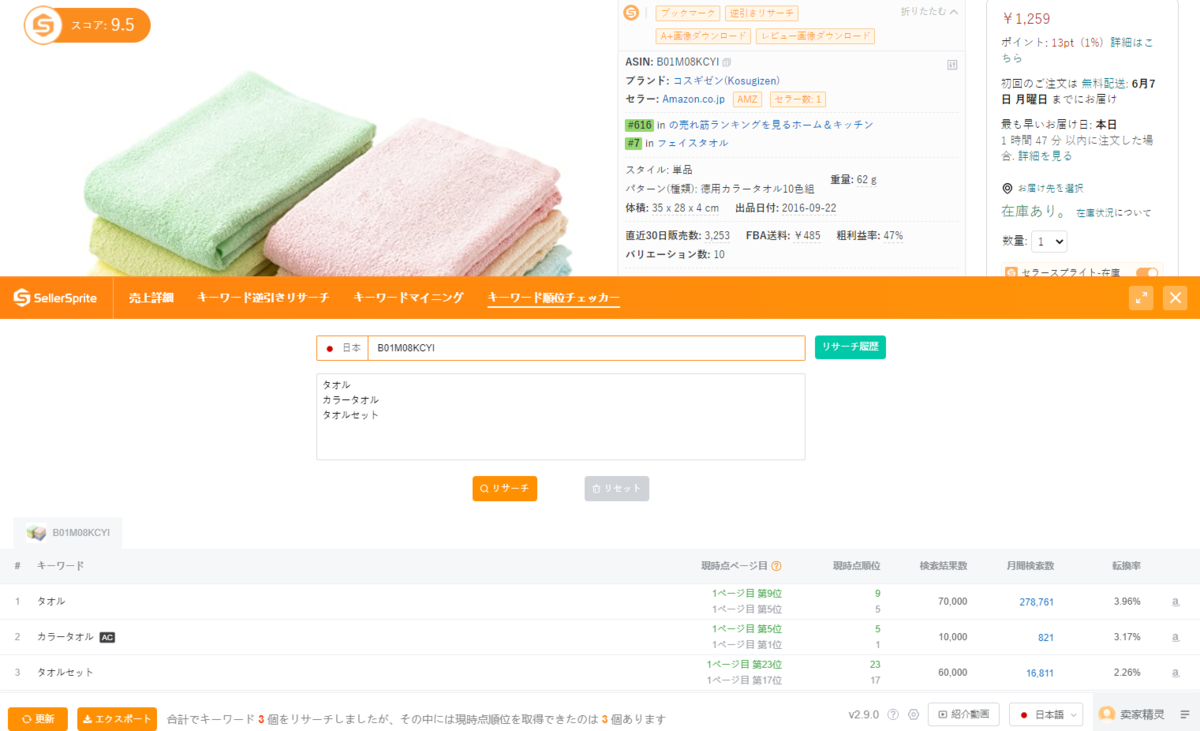Screen dimensions: 1200x731
Task: Click the Amazon icon in the タオルセット row
Action: 1176,673
